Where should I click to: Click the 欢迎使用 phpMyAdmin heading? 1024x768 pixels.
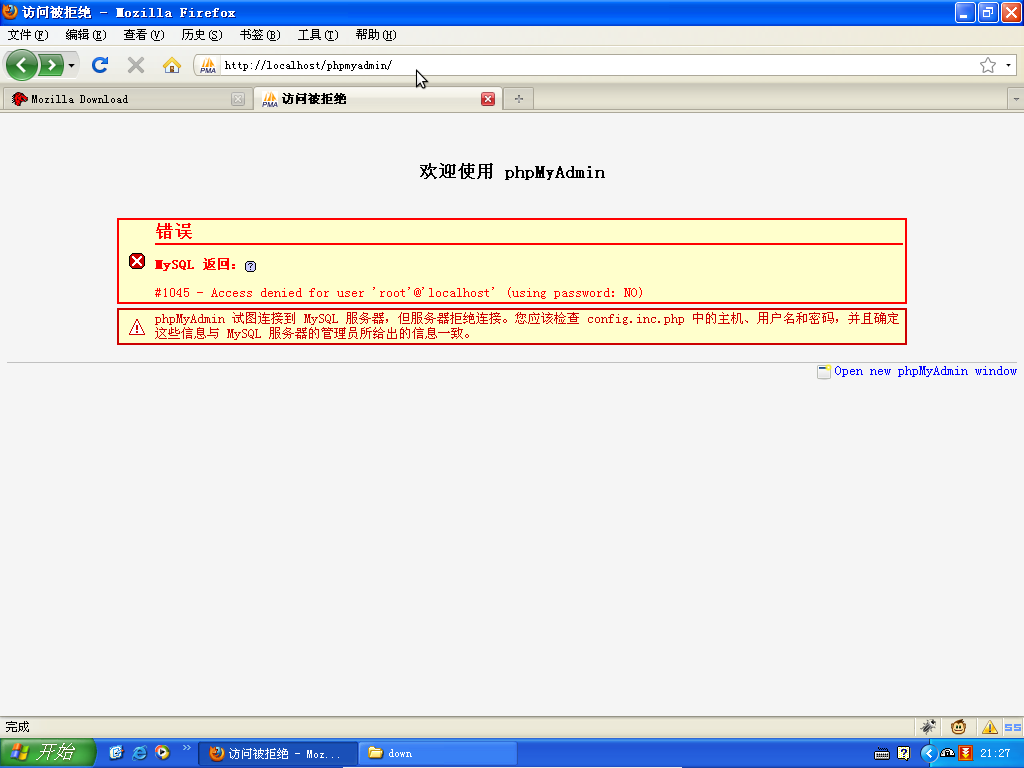click(x=512, y=172)
